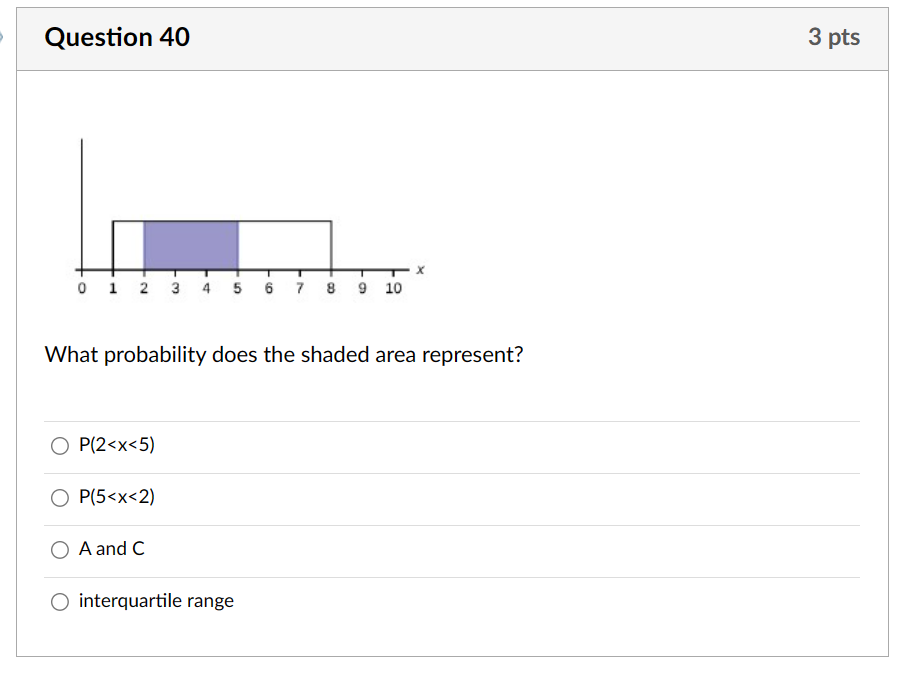Click the distribution graph image
This screenshot has width=902, height=690.
[240, 210]
